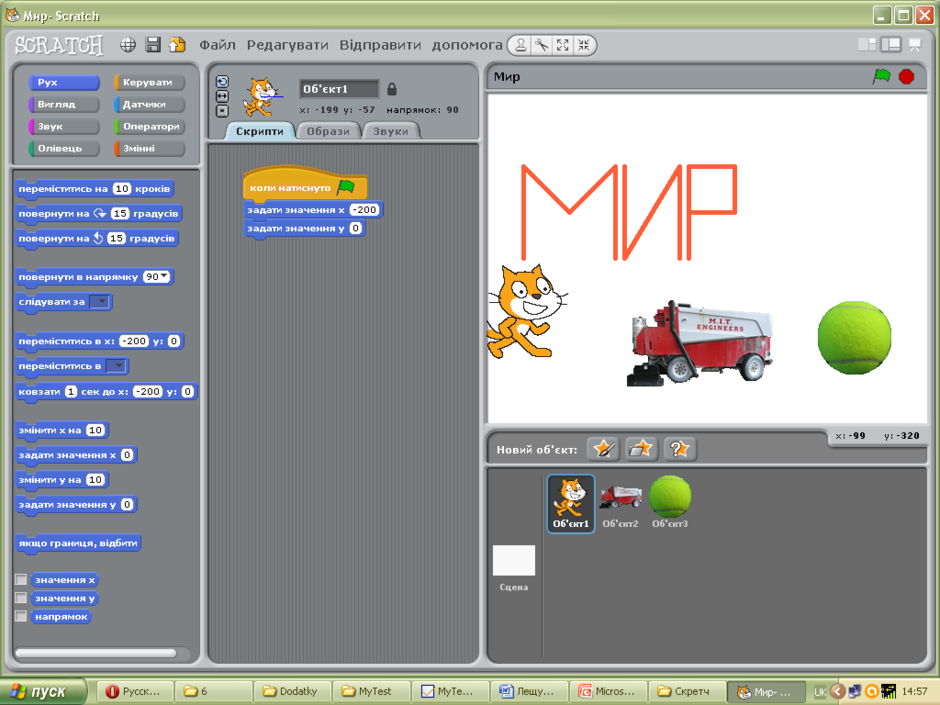The width and height of the screenshot is (940, 705).
Task: Toggle the sprite lock icon
Action: pyautogui.click(x=391, y=89)
